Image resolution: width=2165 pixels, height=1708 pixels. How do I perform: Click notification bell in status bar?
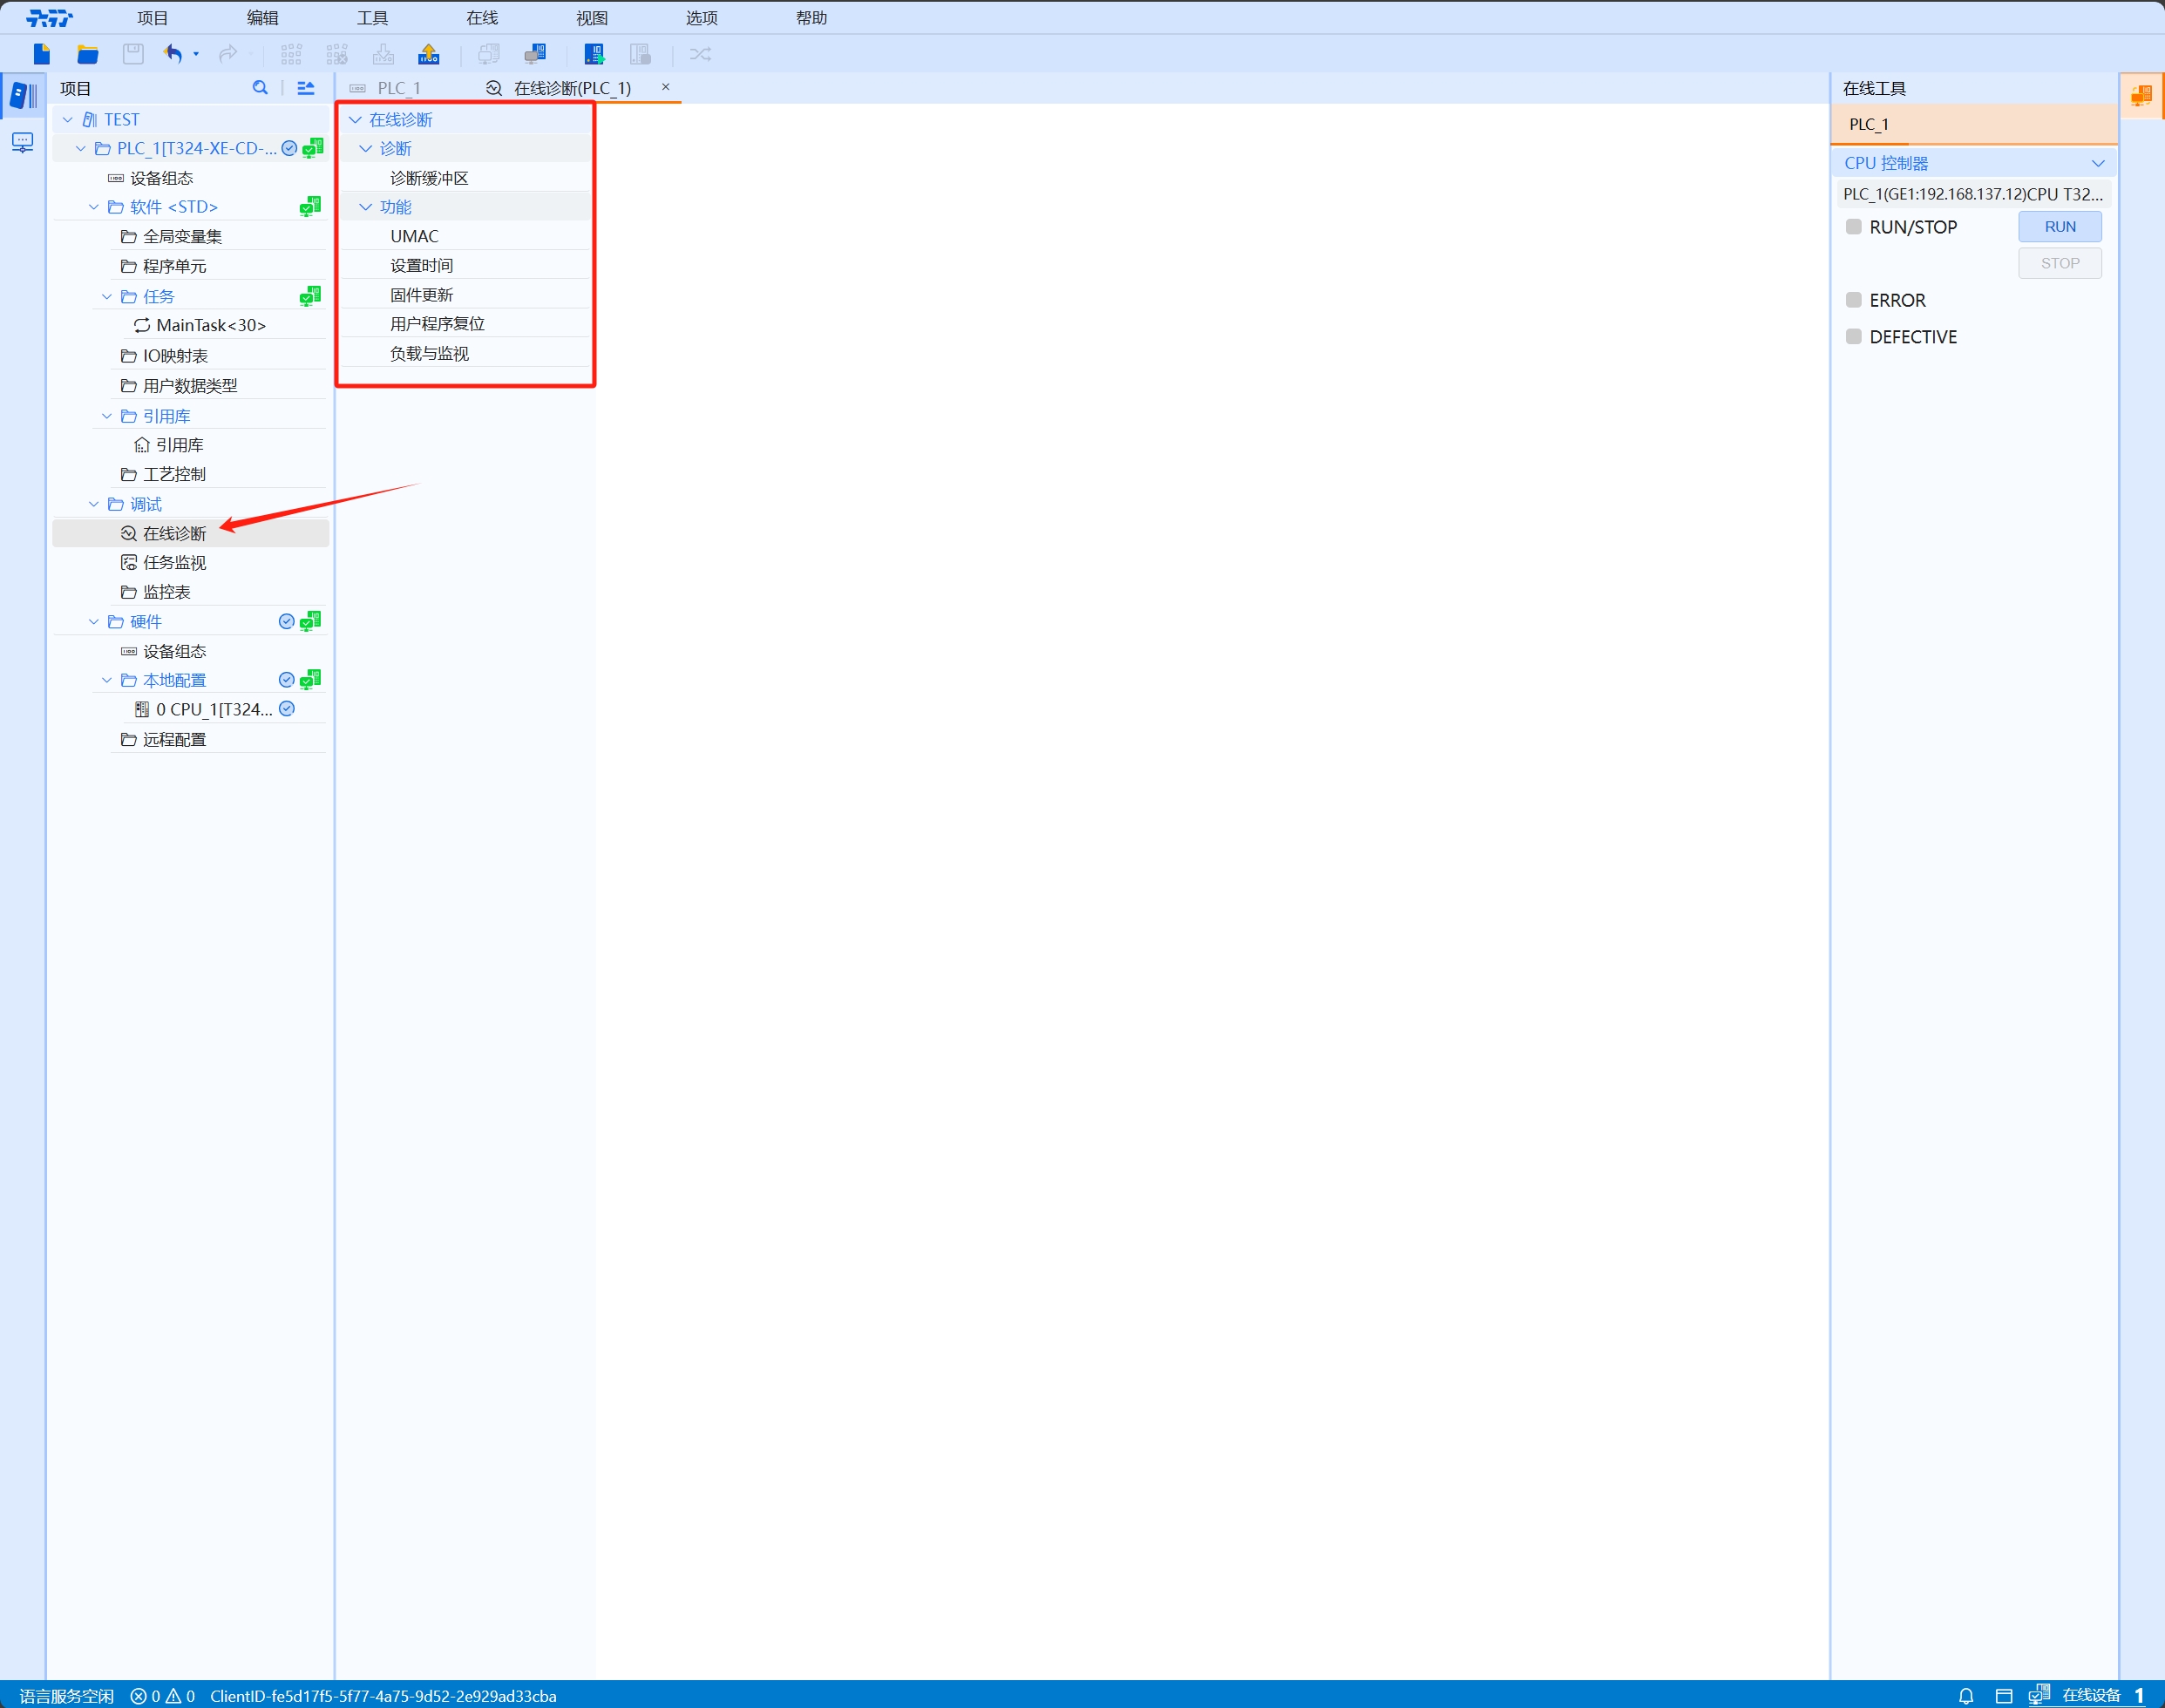coord(1966,1695)
